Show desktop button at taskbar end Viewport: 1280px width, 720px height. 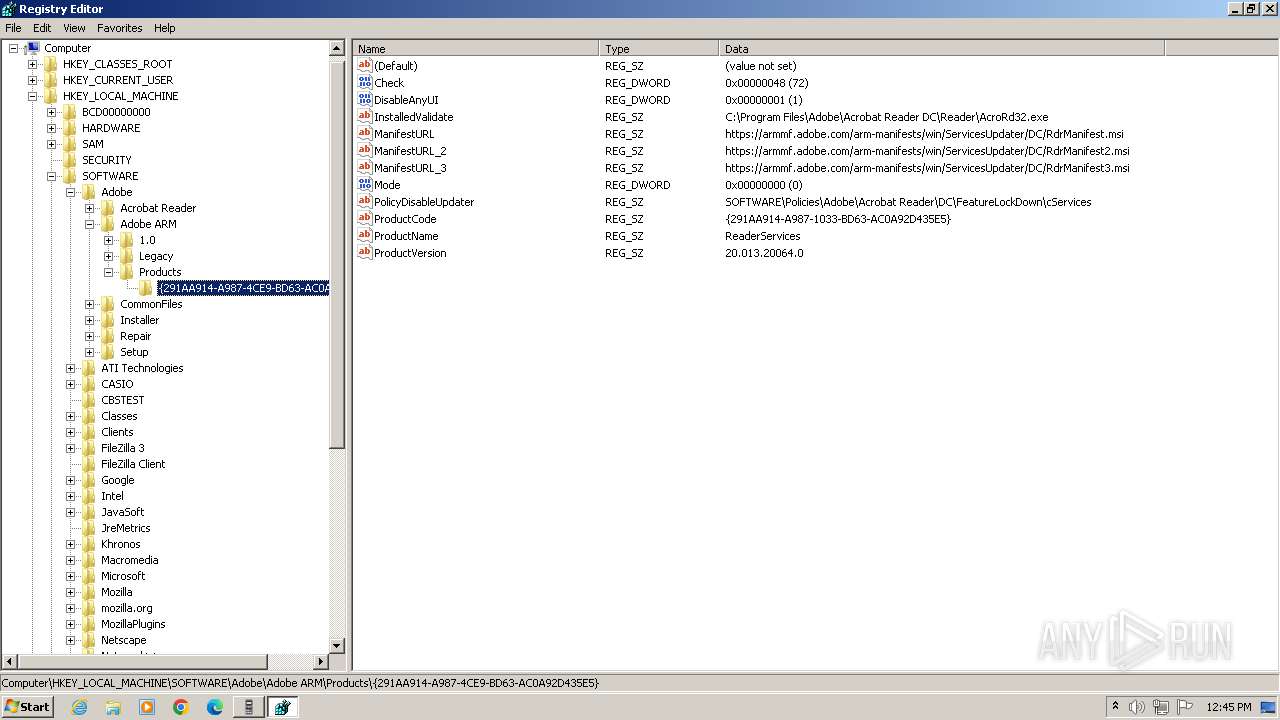pyautogui.click(x=1270, y=707)
